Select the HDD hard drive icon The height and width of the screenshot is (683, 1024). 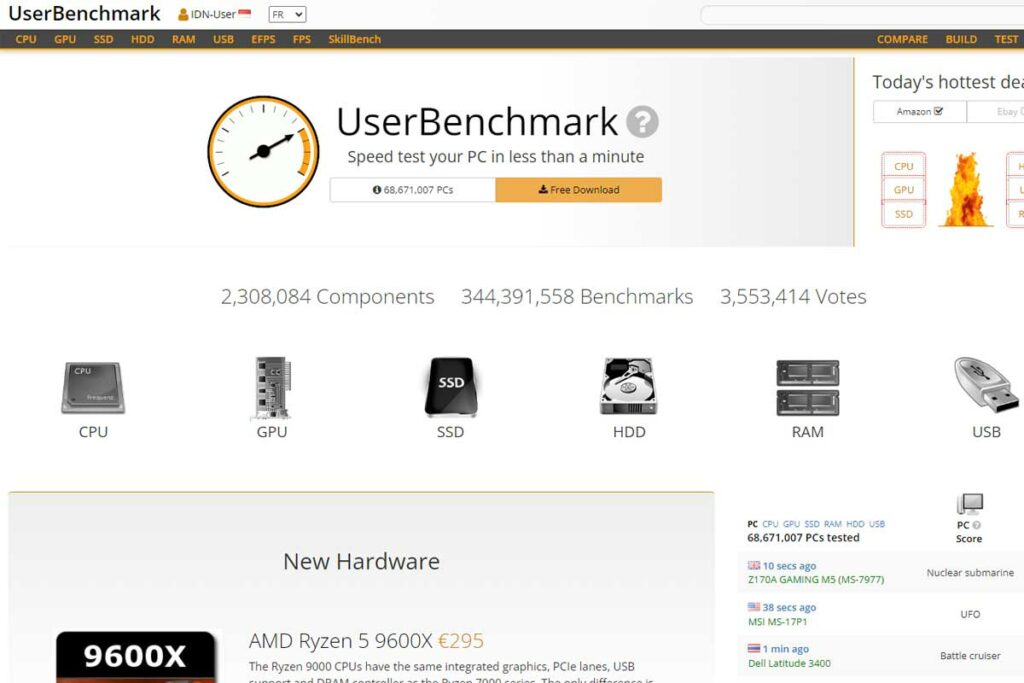628,385
